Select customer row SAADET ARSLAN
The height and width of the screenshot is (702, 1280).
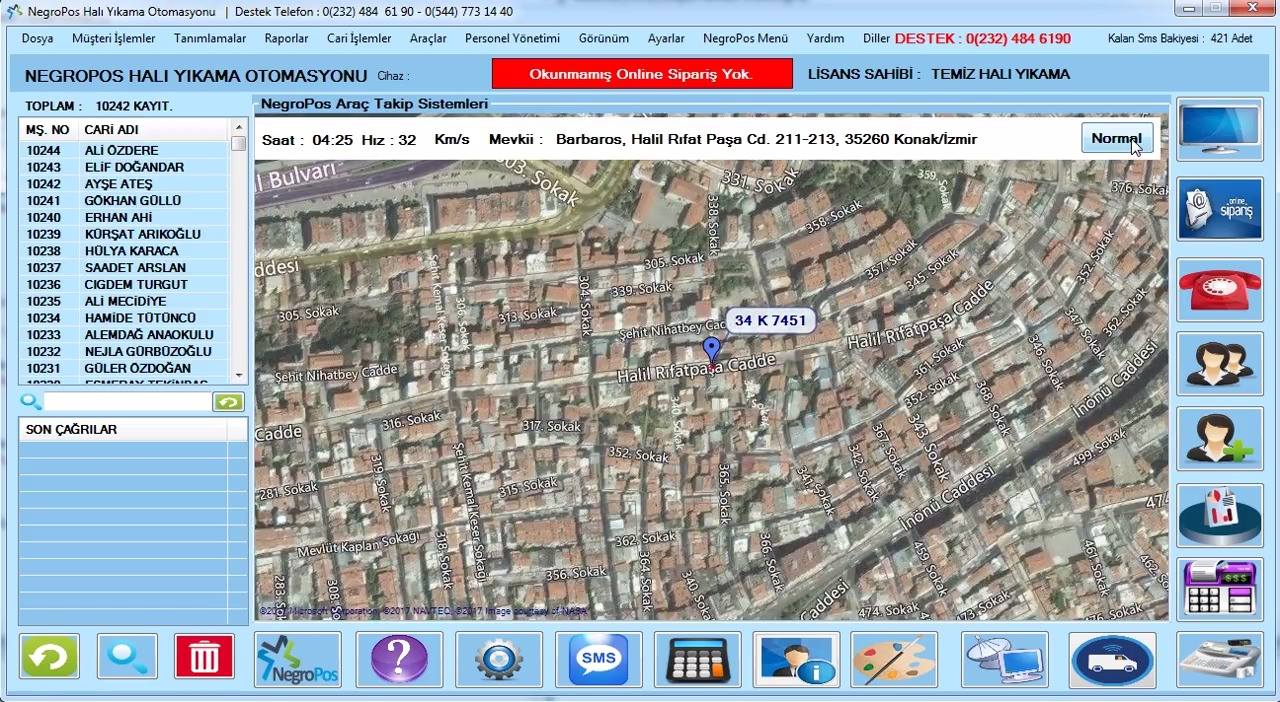coord(124,267)
